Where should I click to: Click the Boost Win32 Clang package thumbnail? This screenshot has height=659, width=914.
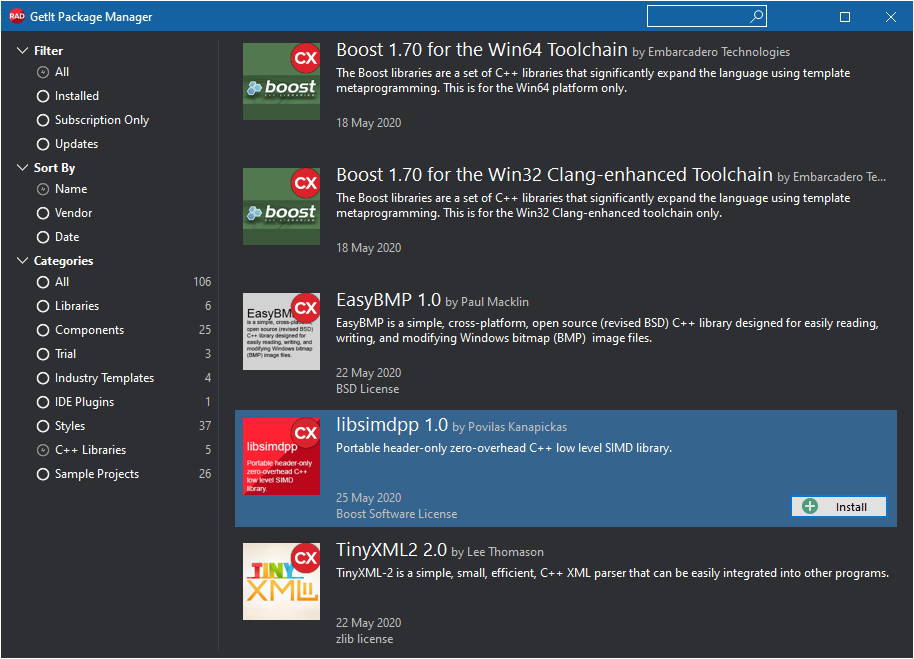coord(281,206)
